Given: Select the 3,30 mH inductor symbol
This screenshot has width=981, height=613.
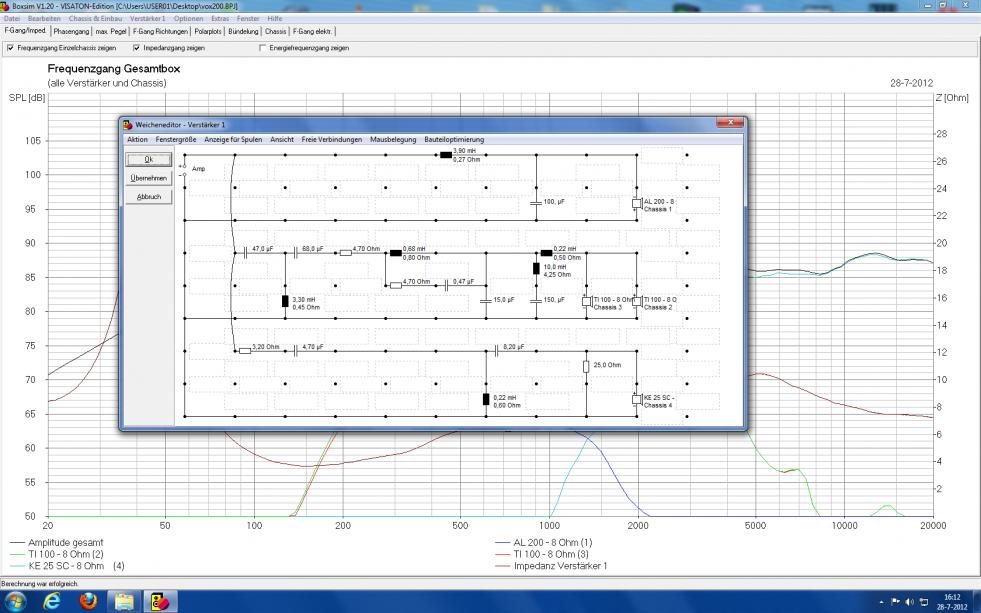Looking at the screenshot, I should (x=285, y=301).
